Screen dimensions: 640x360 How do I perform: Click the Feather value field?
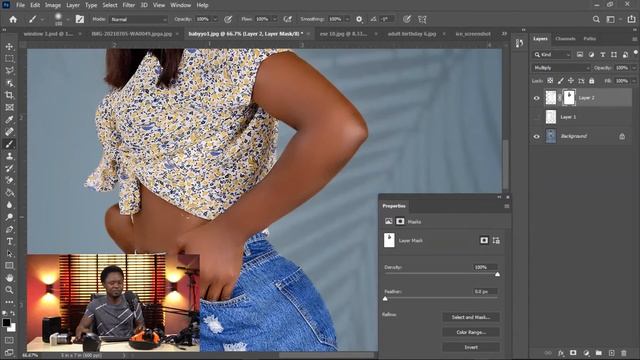coord(485,291)
